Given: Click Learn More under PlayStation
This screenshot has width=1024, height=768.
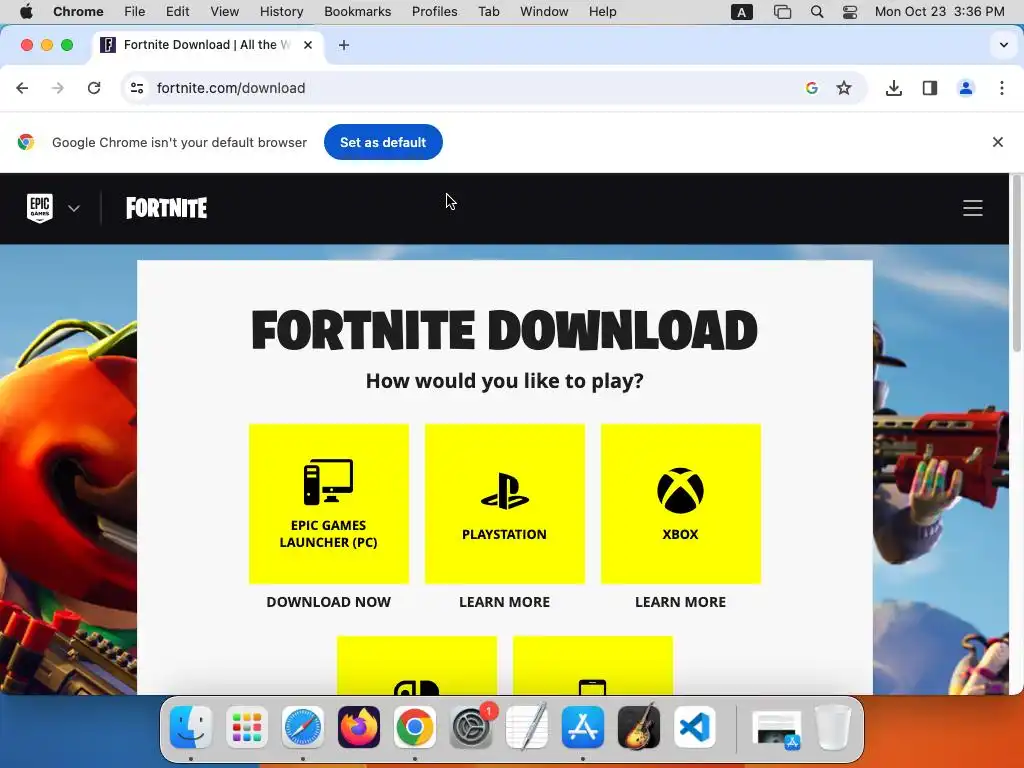Looking at the screenshot, I should pos(505,602).
